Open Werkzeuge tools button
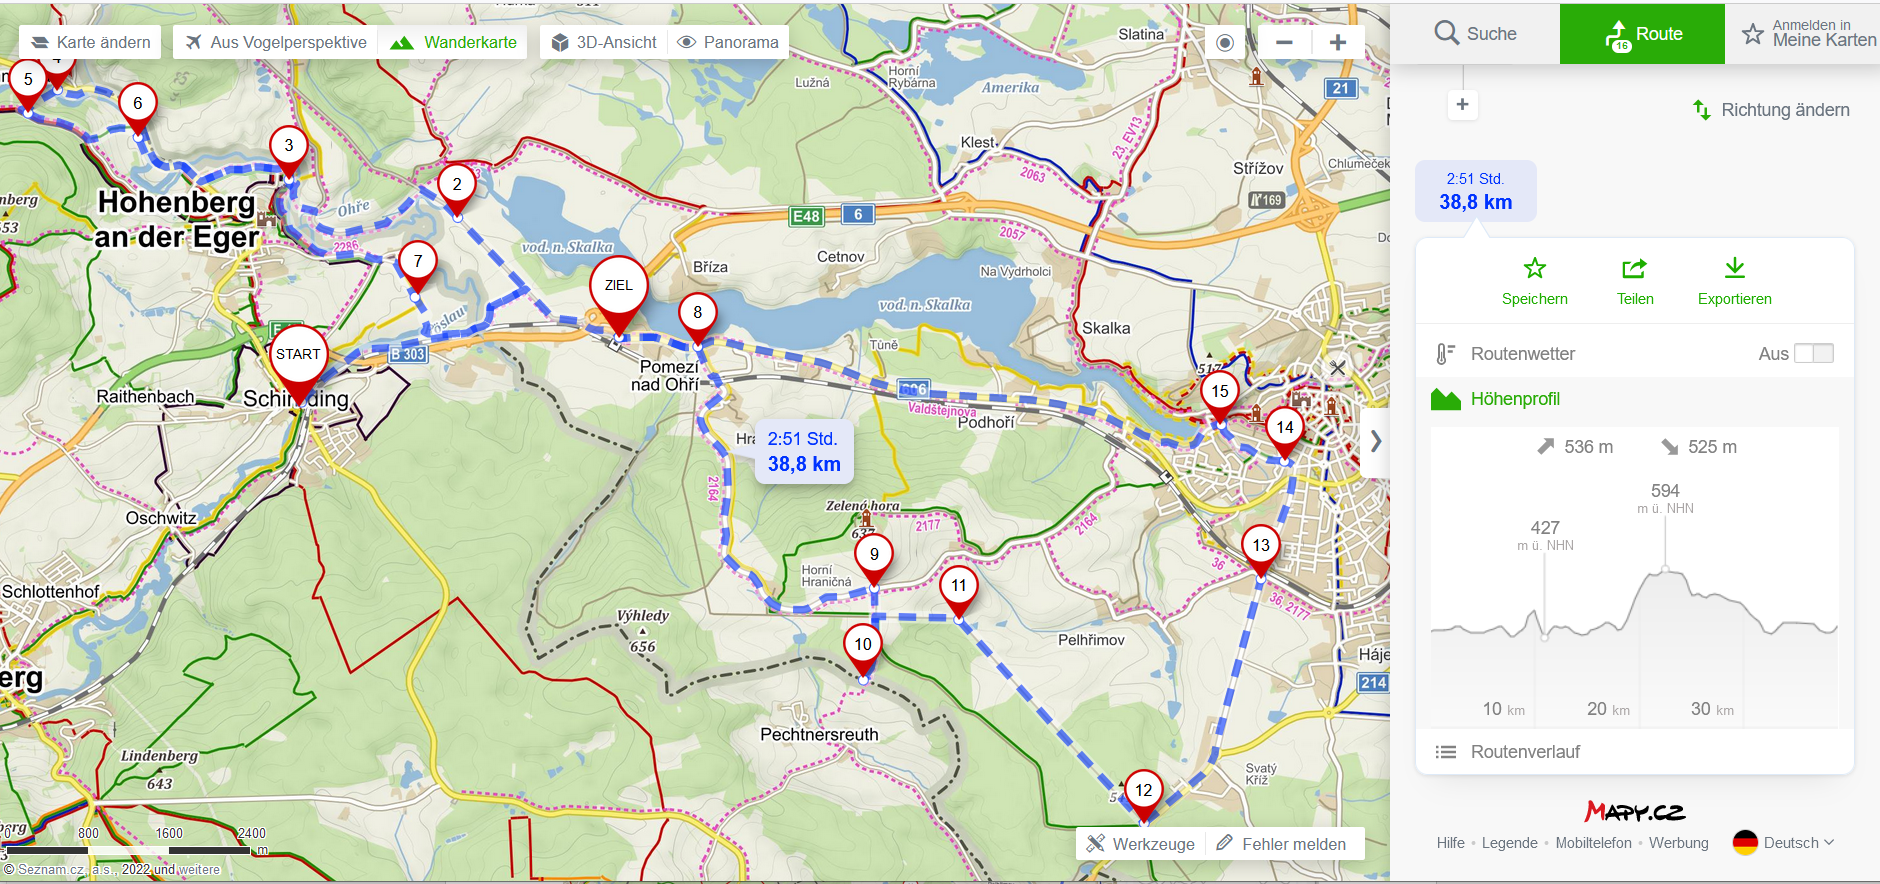 pos(1140,844)
